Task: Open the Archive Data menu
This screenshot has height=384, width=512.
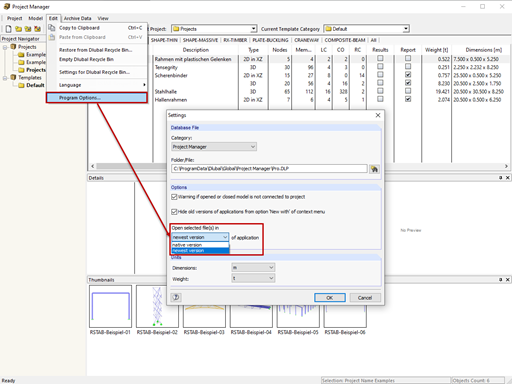Action: 77,18
